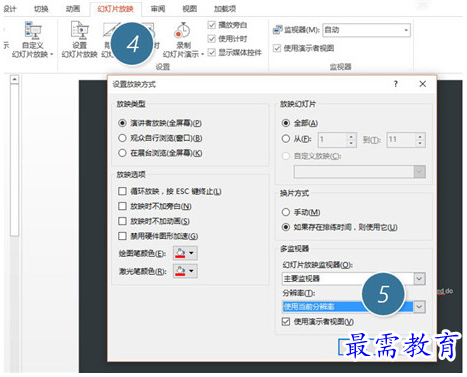Enable 放映时不加动画 checkbox
Viewport: 467px width, 377px height.
point(122,221)
